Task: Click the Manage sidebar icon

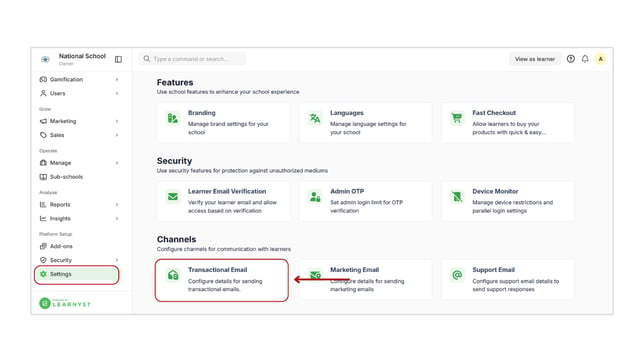Action: coord(43,163)
